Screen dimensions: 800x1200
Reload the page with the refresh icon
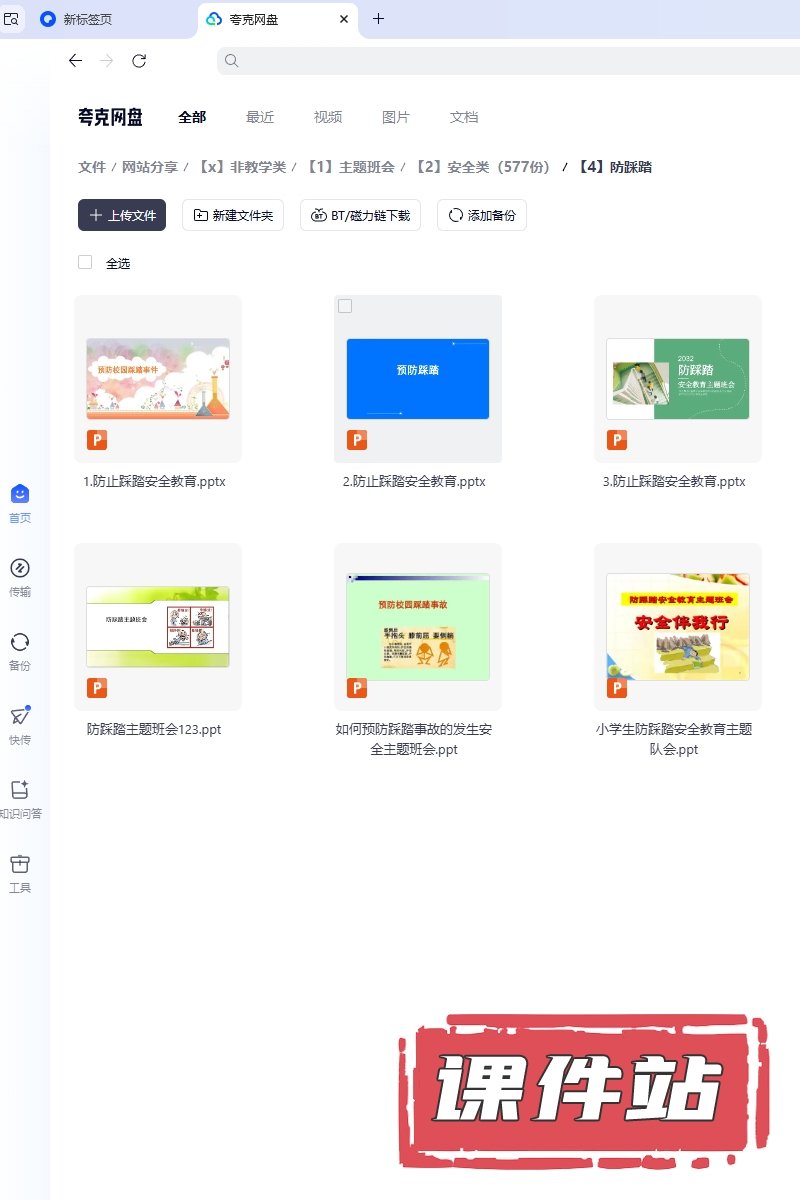click(139, 61)
